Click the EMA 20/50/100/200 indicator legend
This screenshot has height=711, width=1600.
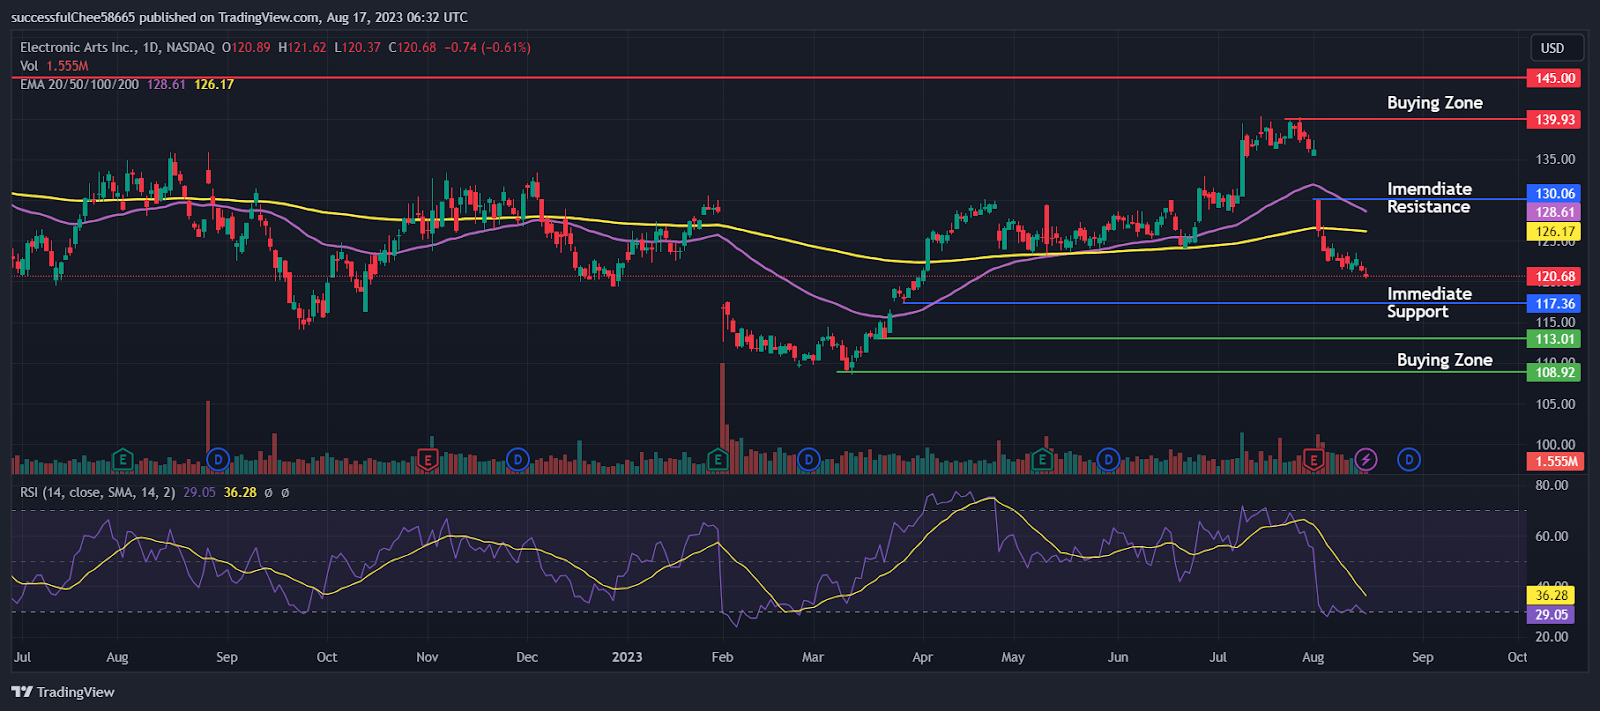tap(80, 84)
